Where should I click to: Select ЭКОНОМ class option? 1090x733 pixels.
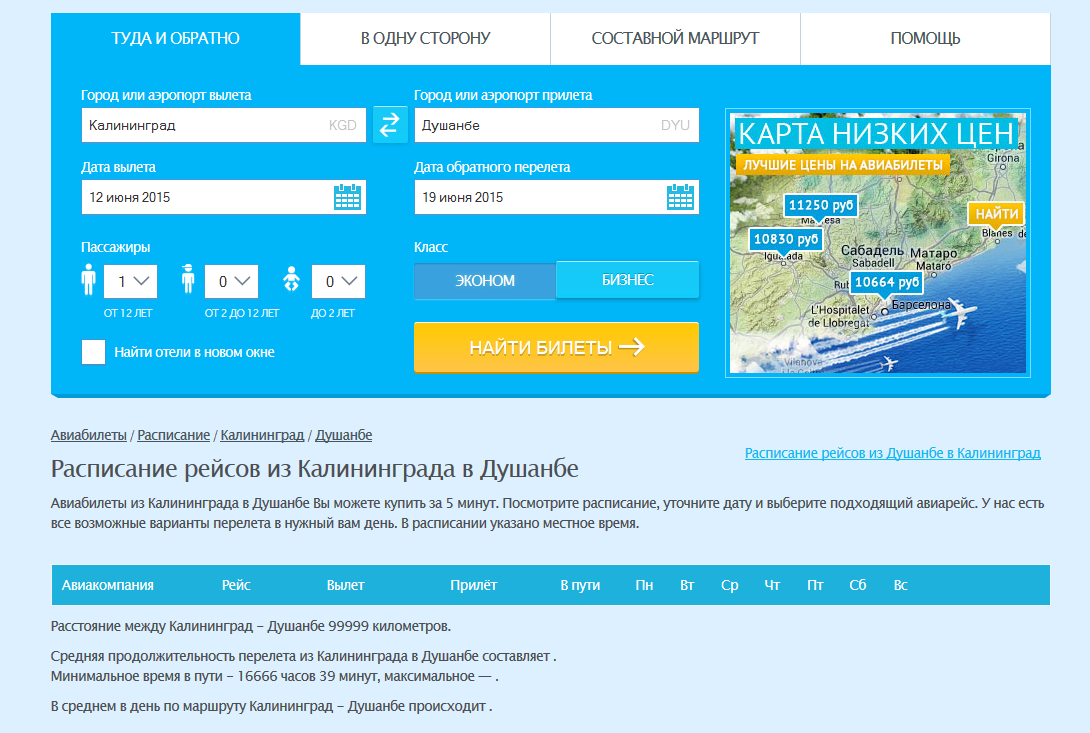tap(485, 281)
